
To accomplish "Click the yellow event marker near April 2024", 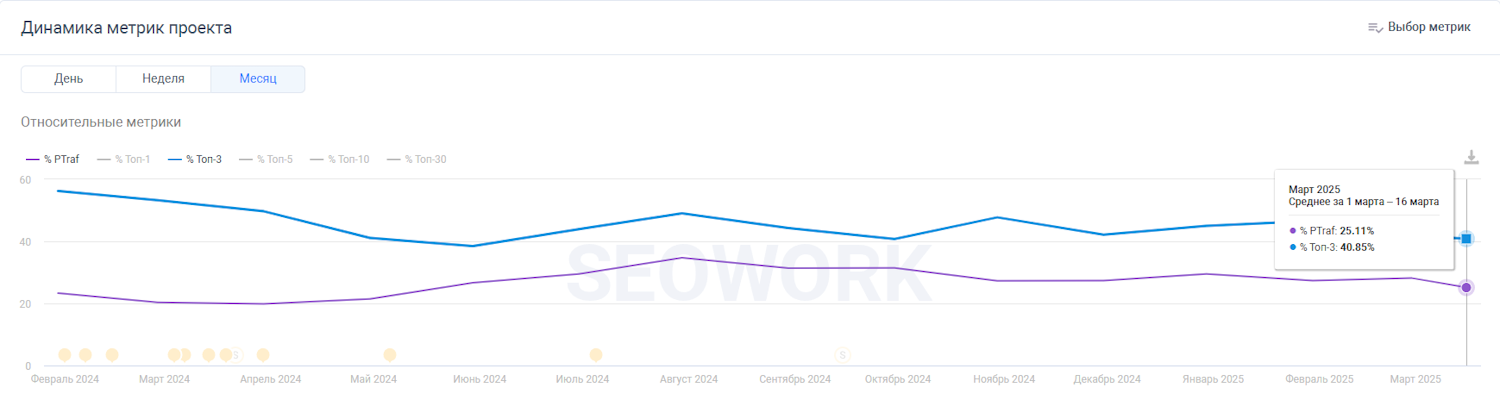I will click(x=263, y=355).
